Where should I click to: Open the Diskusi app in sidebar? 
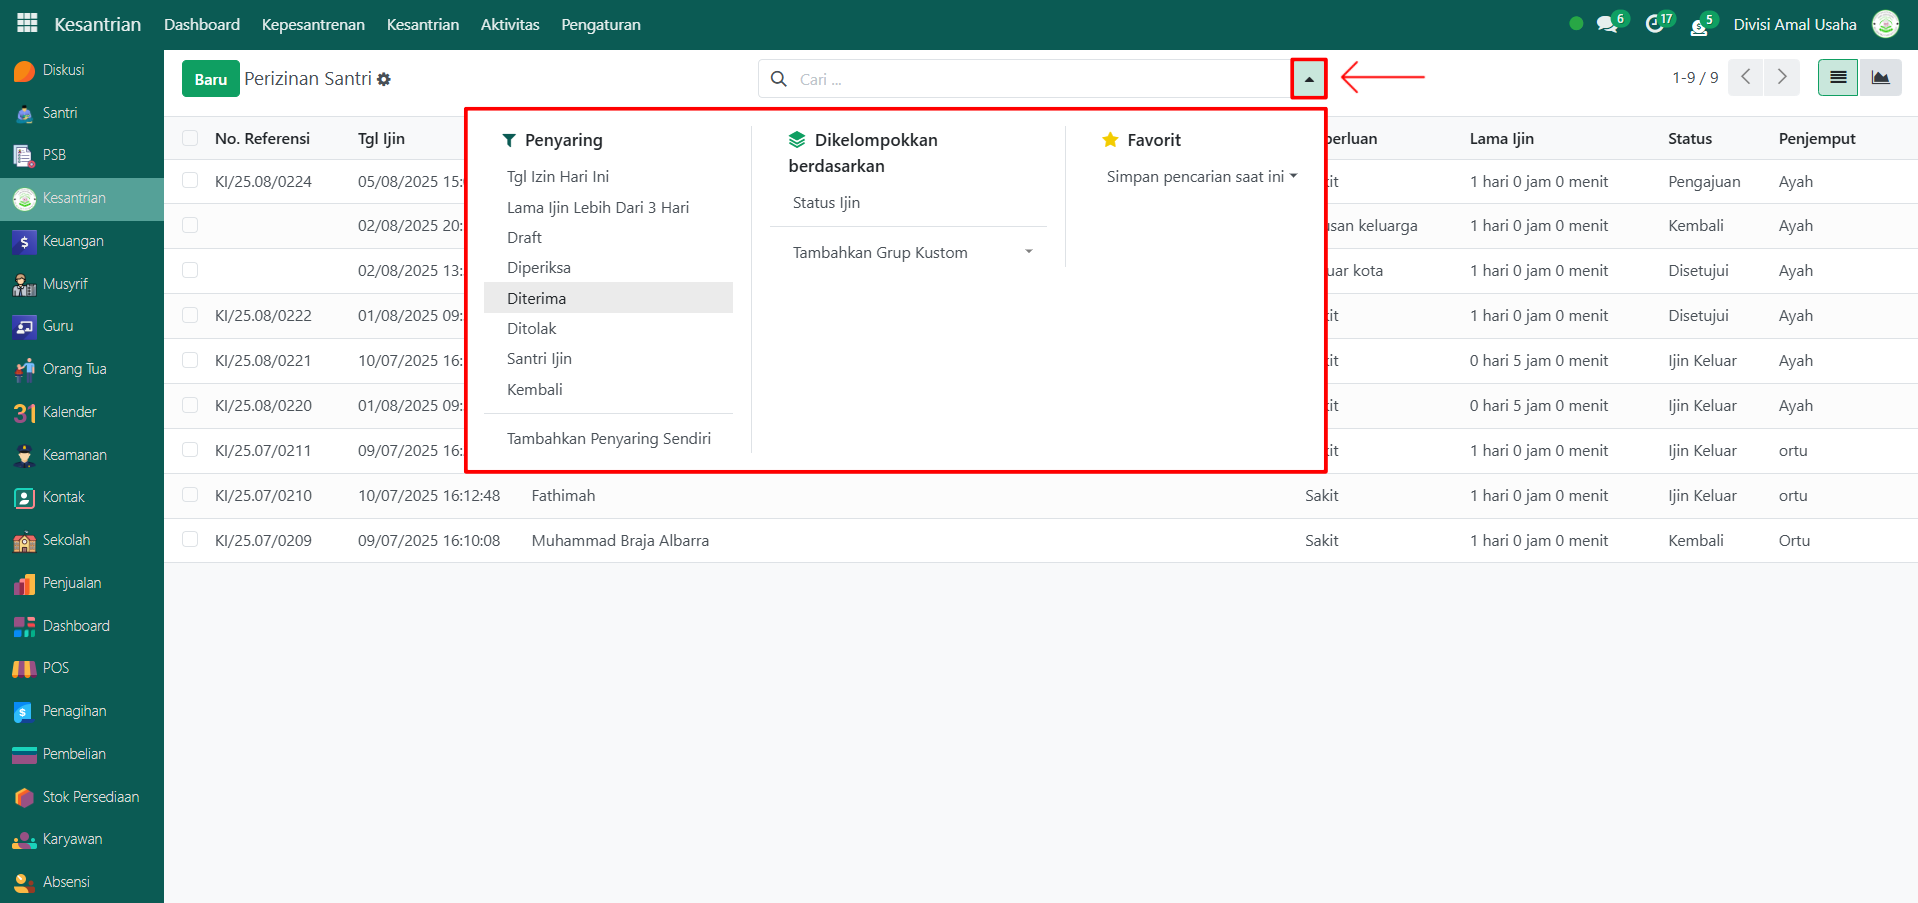[62, 70]
